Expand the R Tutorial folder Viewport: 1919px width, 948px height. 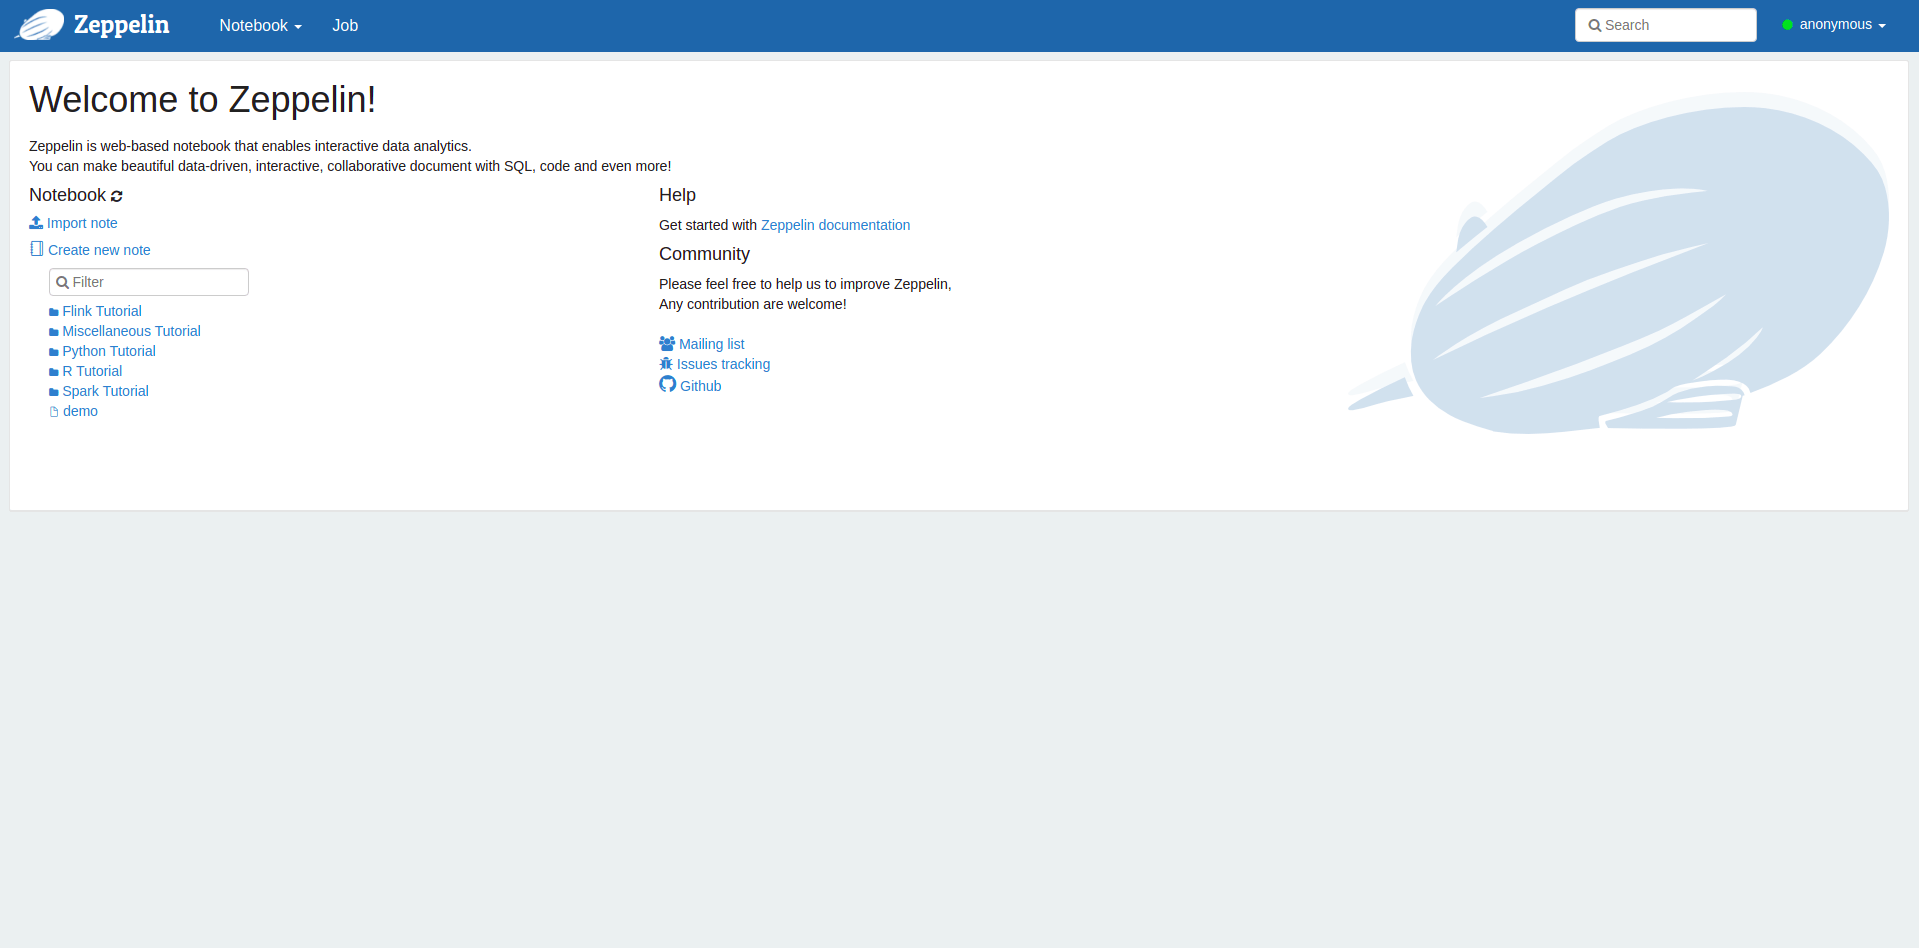click(92, 371)
